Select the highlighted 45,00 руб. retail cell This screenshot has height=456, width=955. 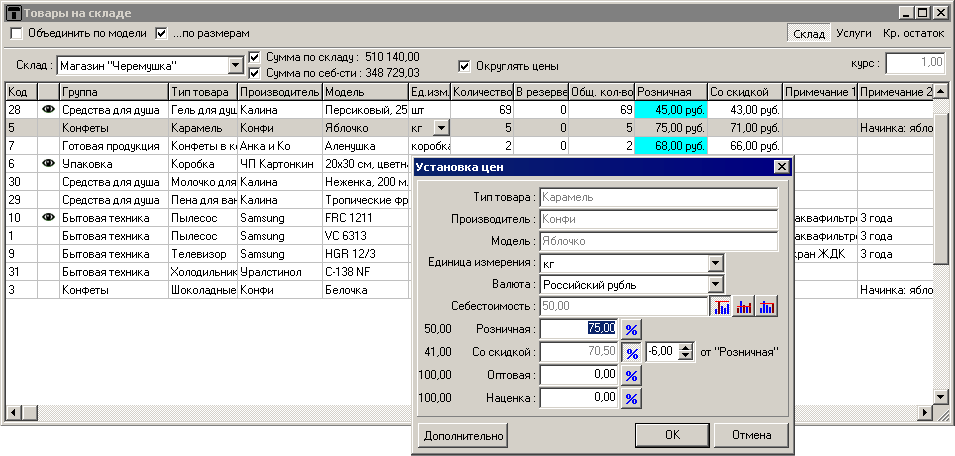(671, 110)
